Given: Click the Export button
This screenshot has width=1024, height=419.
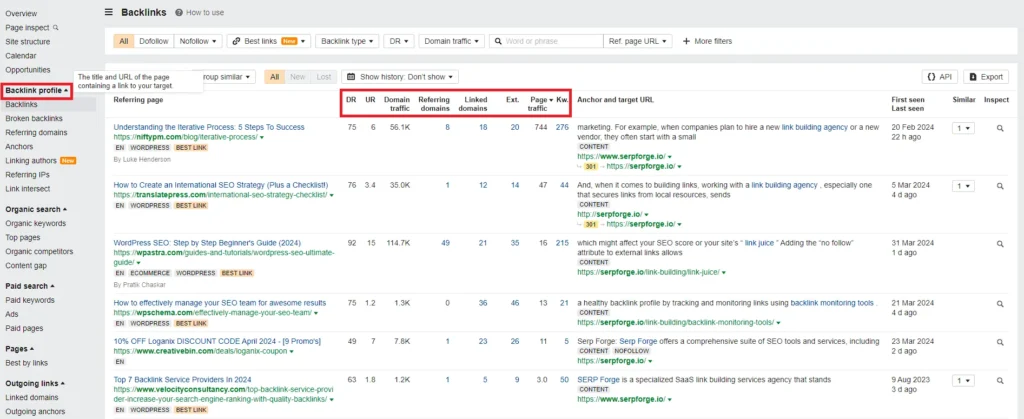Looking at the screenshot, I should coord(986,77).
